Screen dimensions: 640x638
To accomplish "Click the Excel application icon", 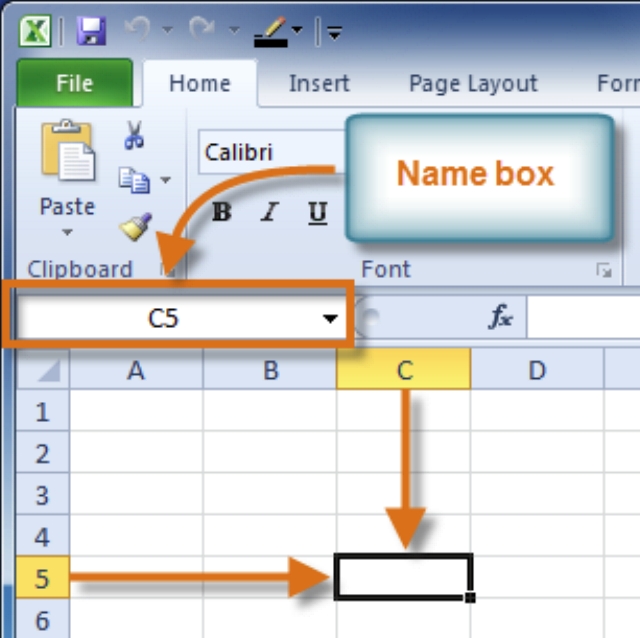I will click(35, 31).
